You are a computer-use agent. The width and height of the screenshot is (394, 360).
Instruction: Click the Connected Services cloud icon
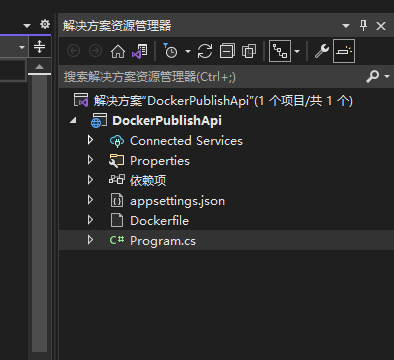click(x=117, y=141)
